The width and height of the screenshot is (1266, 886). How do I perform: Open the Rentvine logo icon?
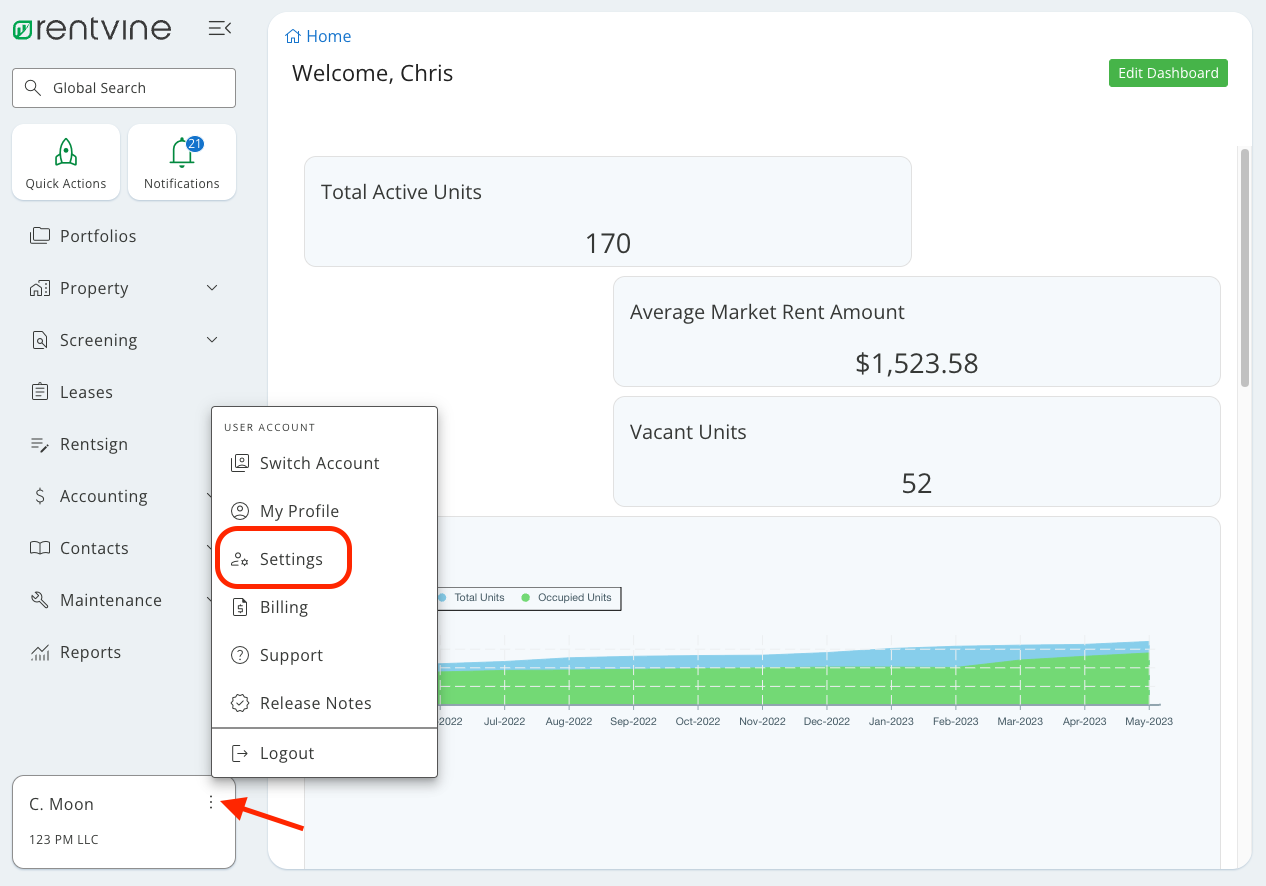pos(22,28)
